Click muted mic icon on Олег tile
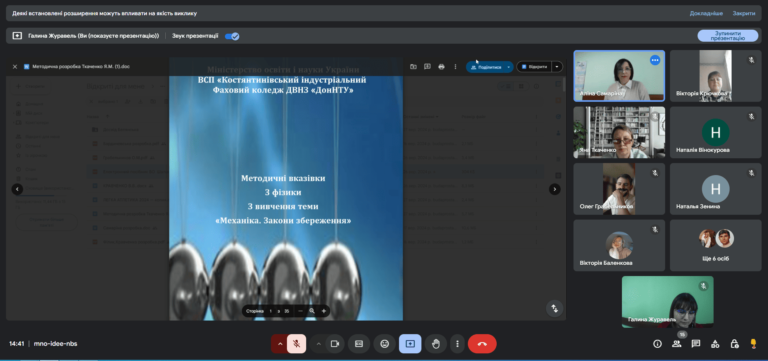Viewport: 768px width, 361px height. (x=655, y=173)
